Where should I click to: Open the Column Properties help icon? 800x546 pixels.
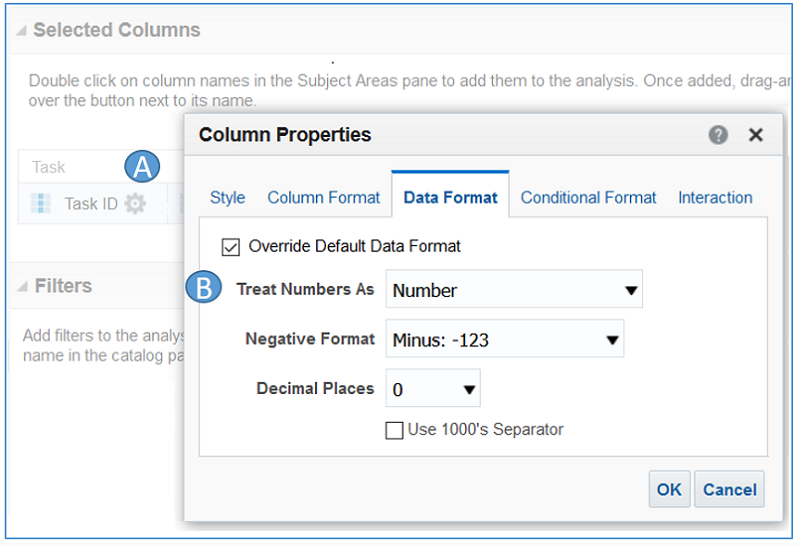click(718, 135)
